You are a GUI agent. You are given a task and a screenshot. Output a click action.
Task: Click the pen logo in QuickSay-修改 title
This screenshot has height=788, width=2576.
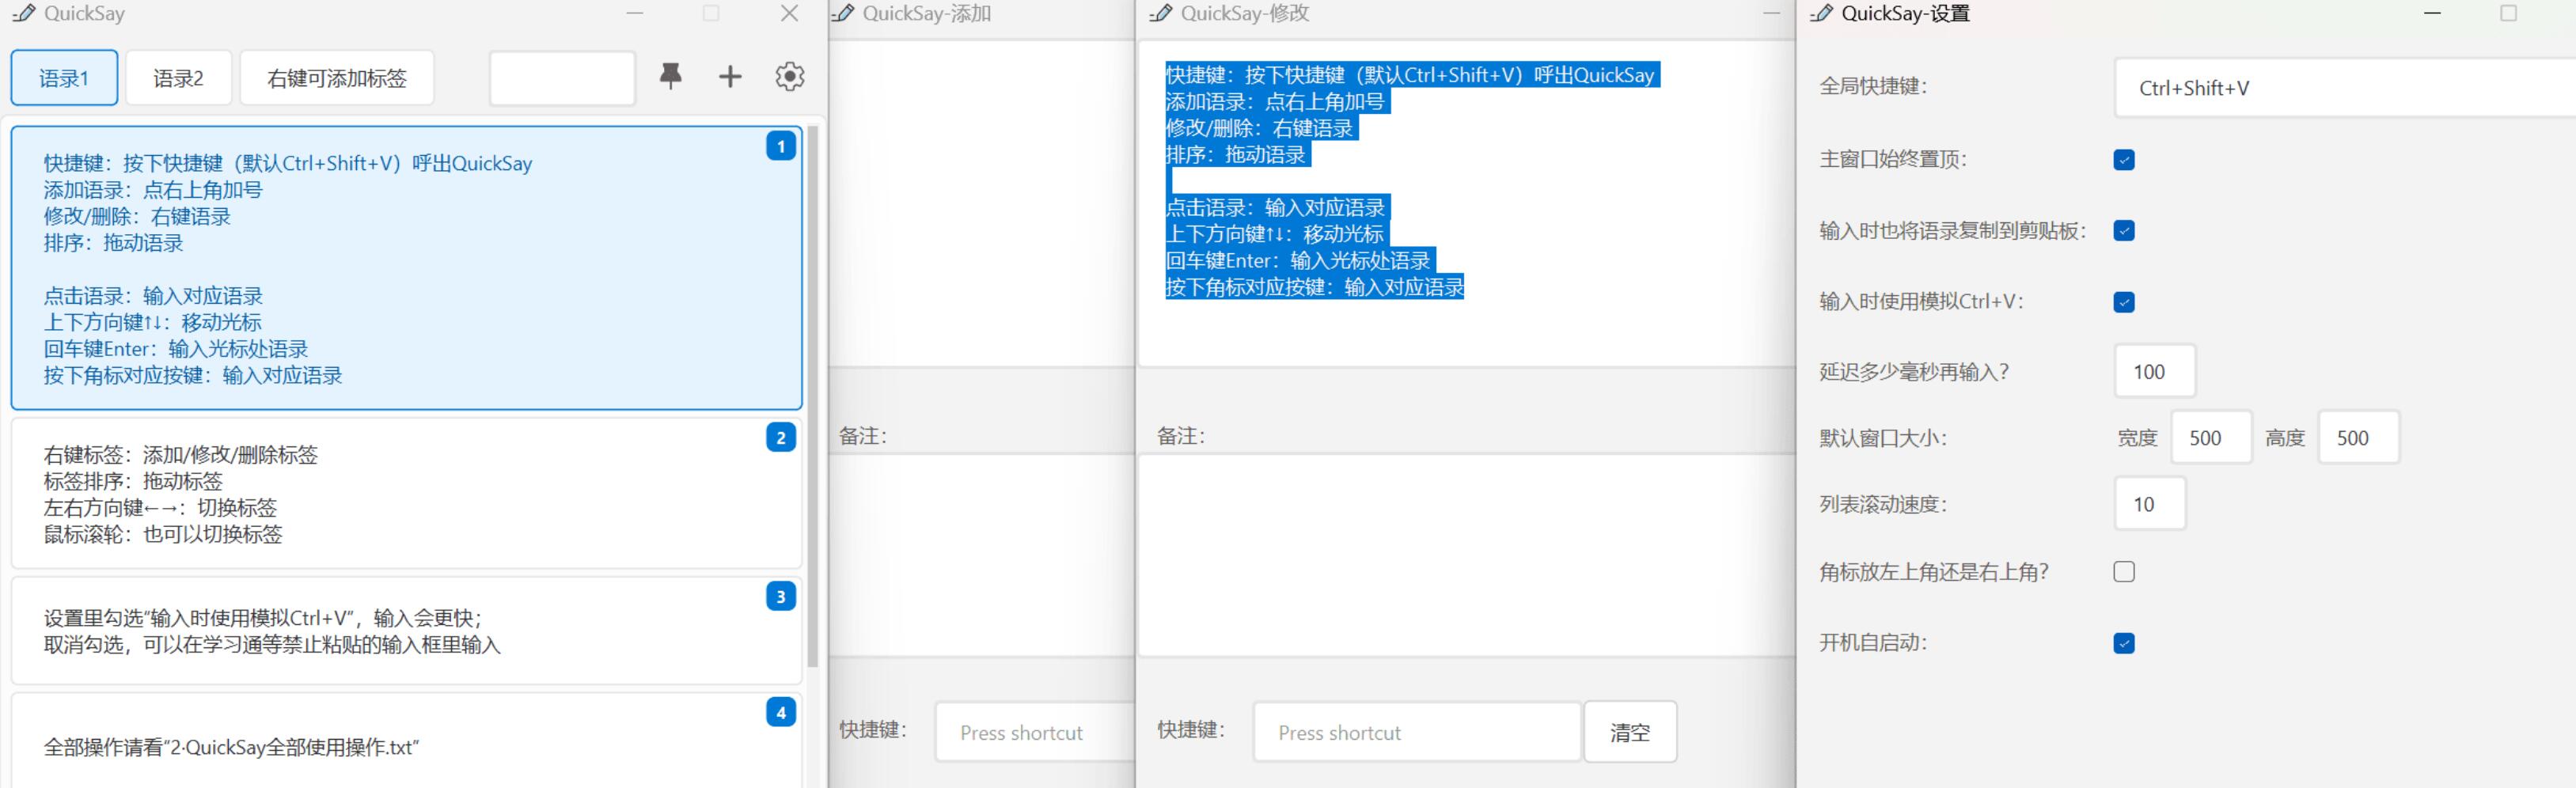1161,13
